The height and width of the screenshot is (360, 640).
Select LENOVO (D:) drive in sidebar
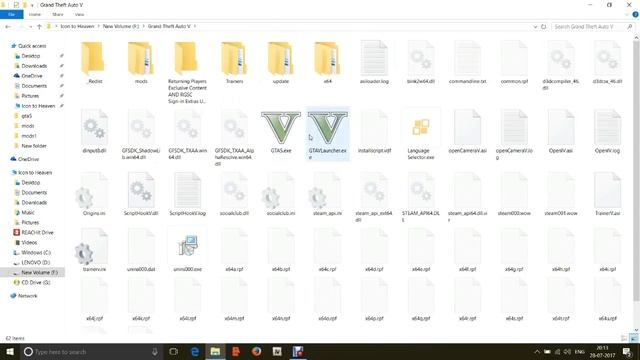36,262
